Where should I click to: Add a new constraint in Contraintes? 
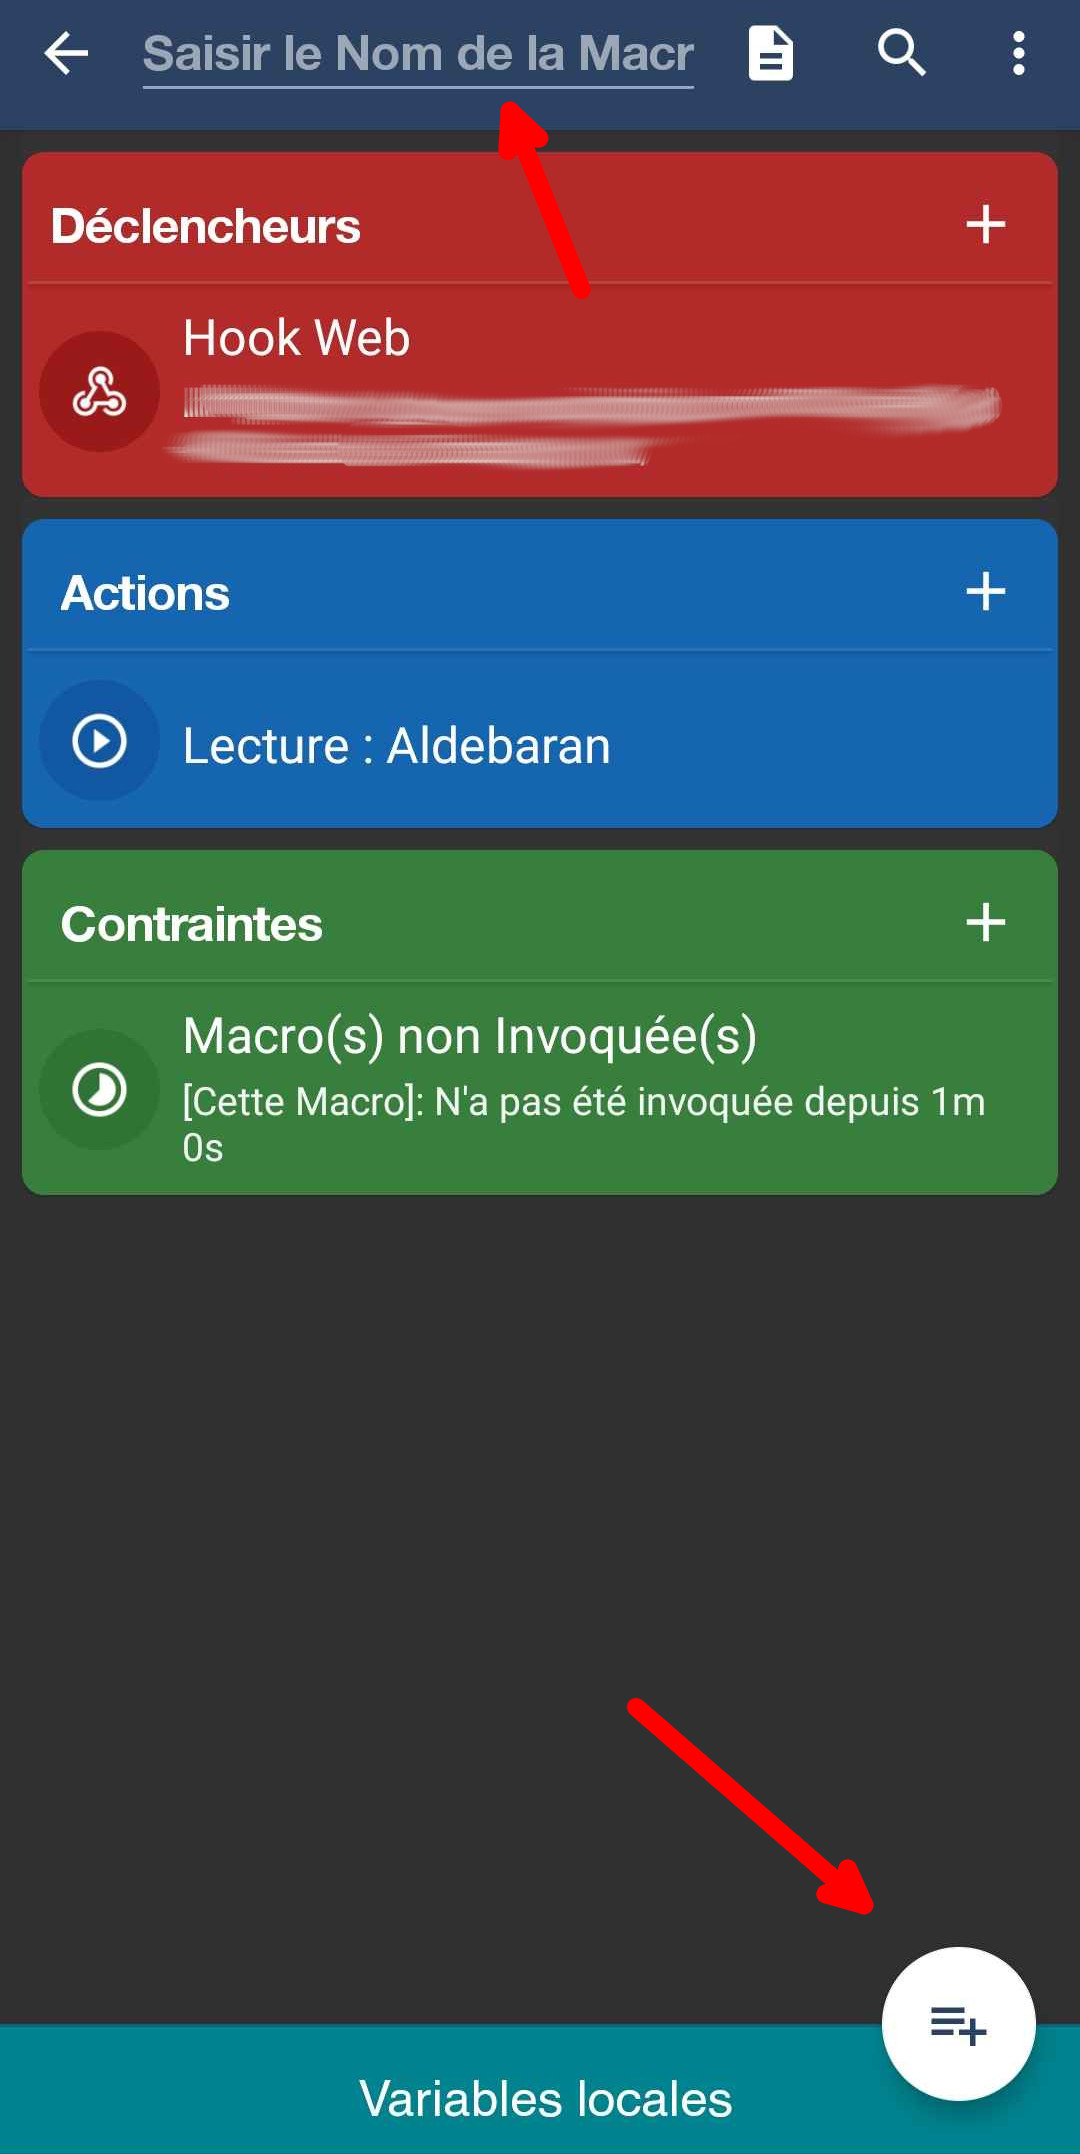point(985,923)
